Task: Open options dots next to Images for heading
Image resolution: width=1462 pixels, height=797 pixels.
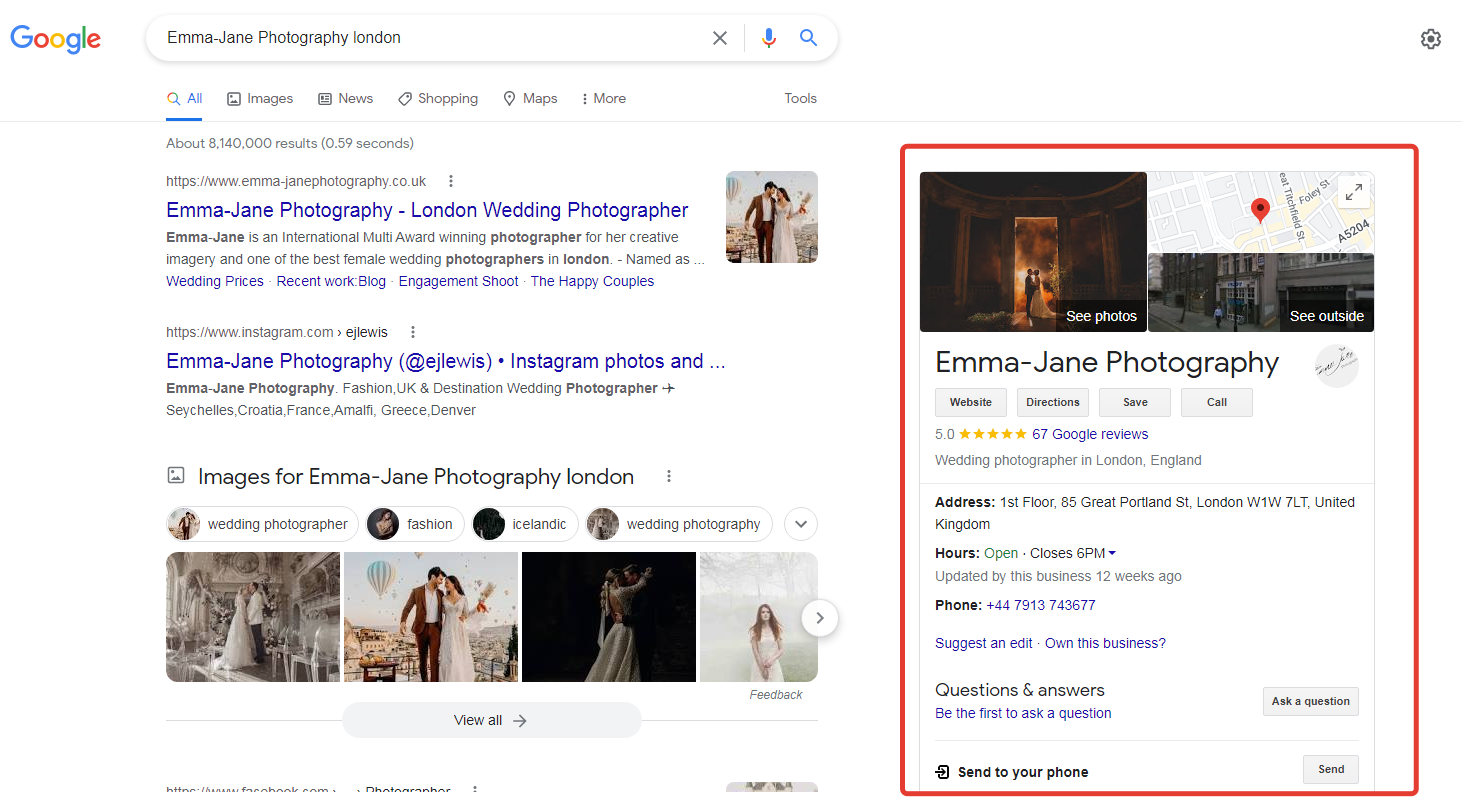Action: tap(669, 477)
